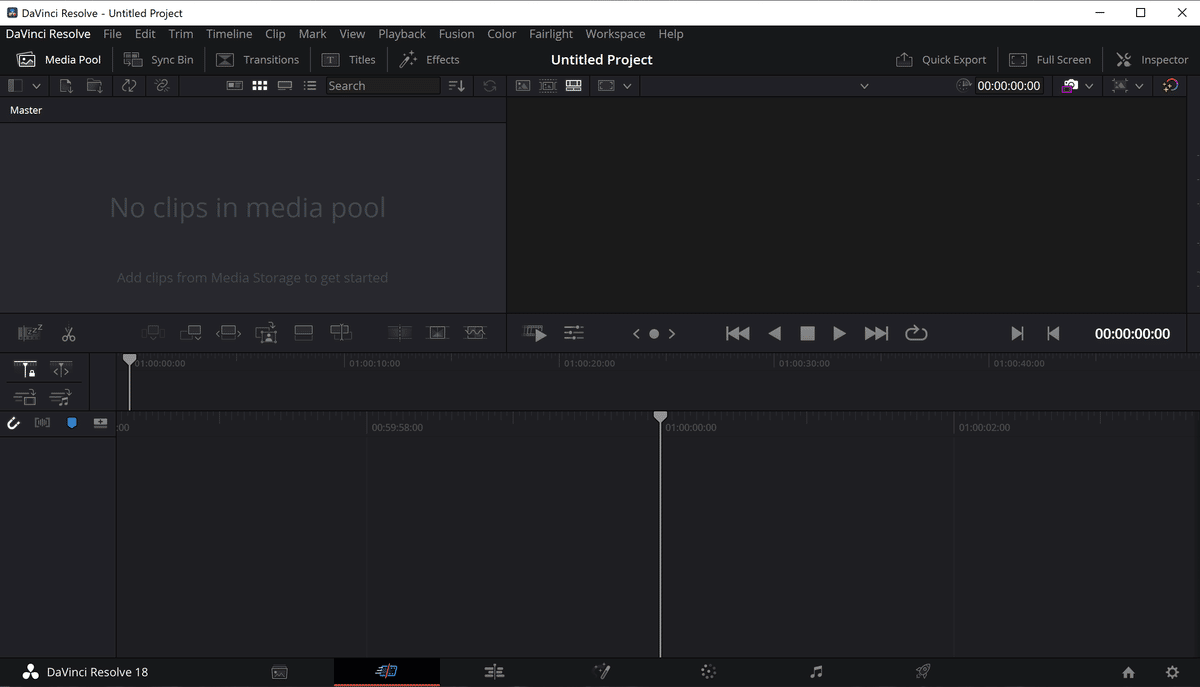Click the Full Screen button
The height and width of the screenshot is (687, 1200).
click(1050, 60)
